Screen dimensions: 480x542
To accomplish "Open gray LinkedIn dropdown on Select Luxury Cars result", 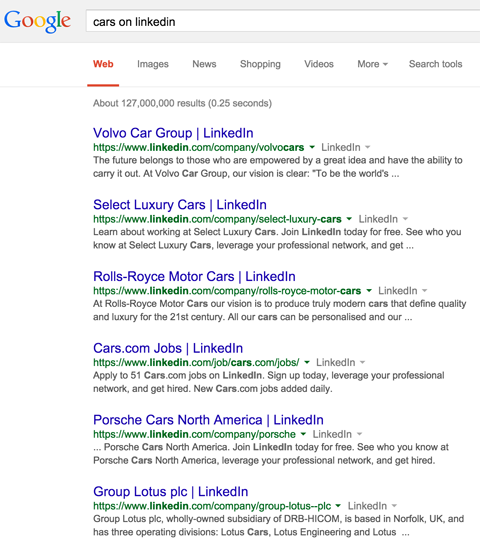I will pos(383,219).
